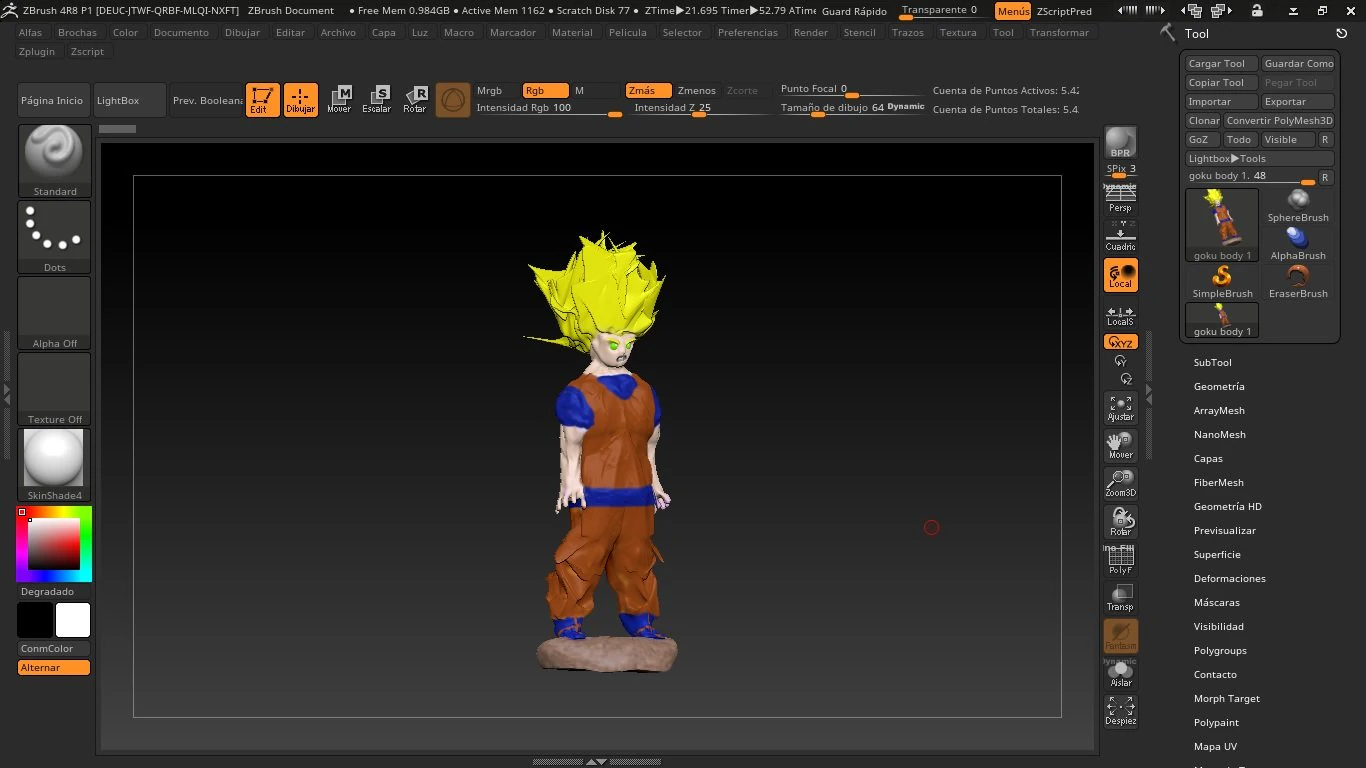
Task: Select the SphereBrush tool
Action: point(1298,206)
